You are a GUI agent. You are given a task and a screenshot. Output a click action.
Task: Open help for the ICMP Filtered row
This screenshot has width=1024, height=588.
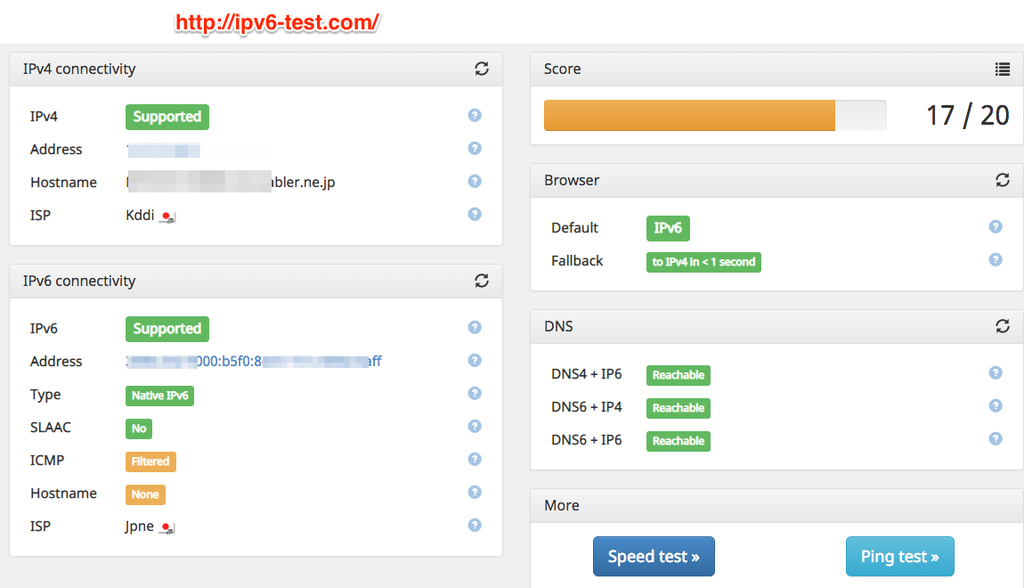pyautogui.click(x=475, y=459)
